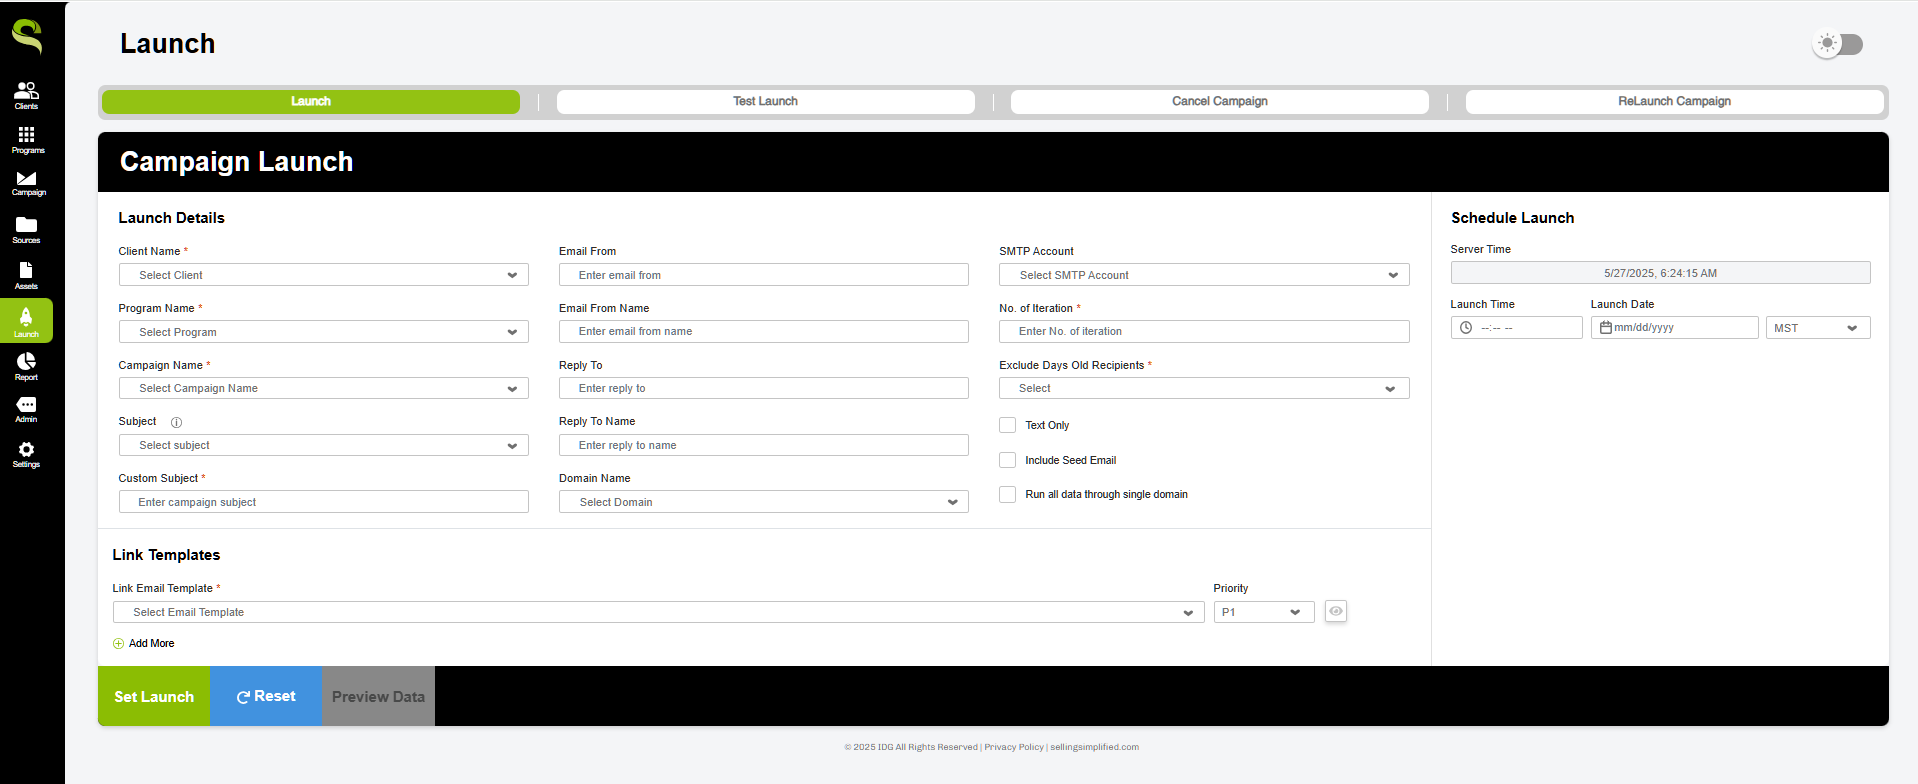Click the Custom Subject input field
The width and height of the screenshot is (1918, 784).
coord(323,502)
